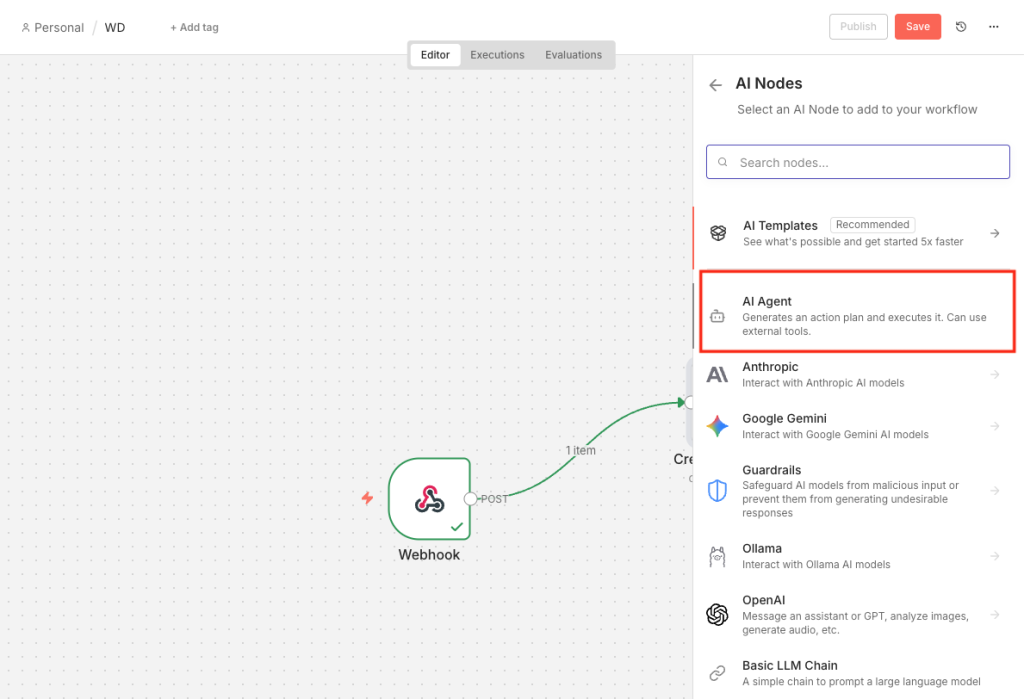Click the Webhook node icon

point(429,498)
